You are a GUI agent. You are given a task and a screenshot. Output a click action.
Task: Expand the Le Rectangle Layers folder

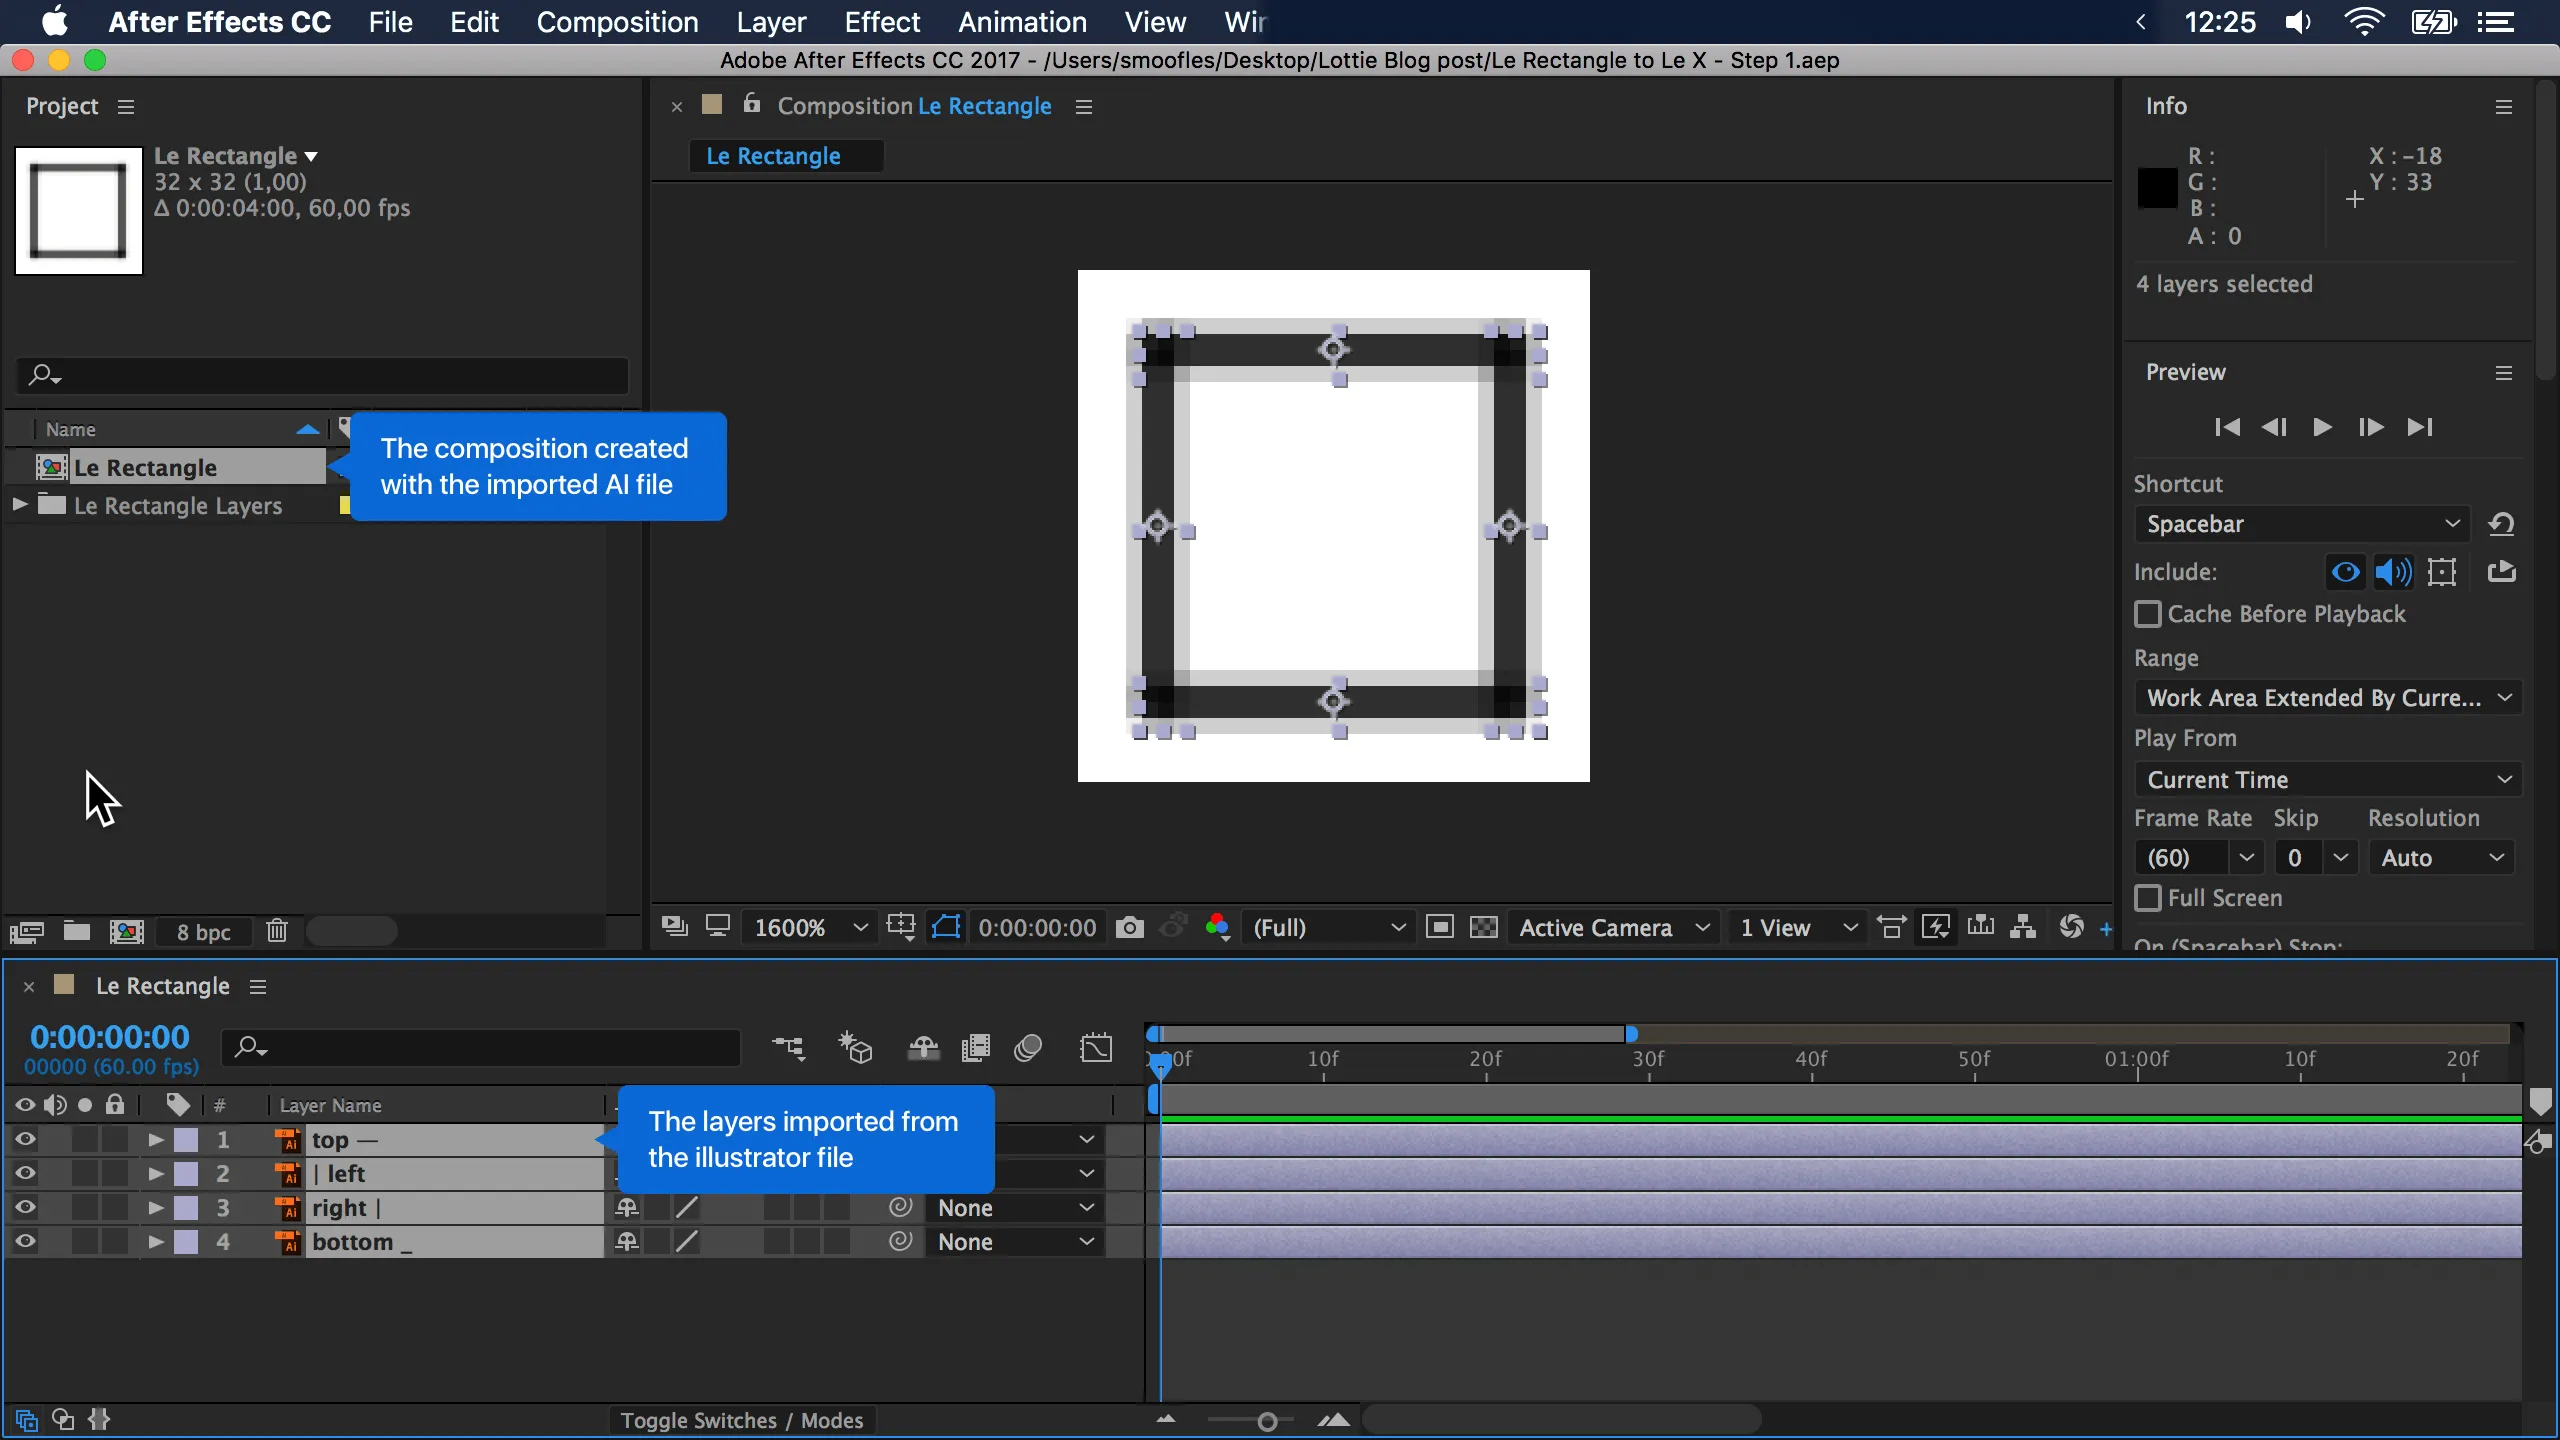pyautogui.click(x=19, y=505)
